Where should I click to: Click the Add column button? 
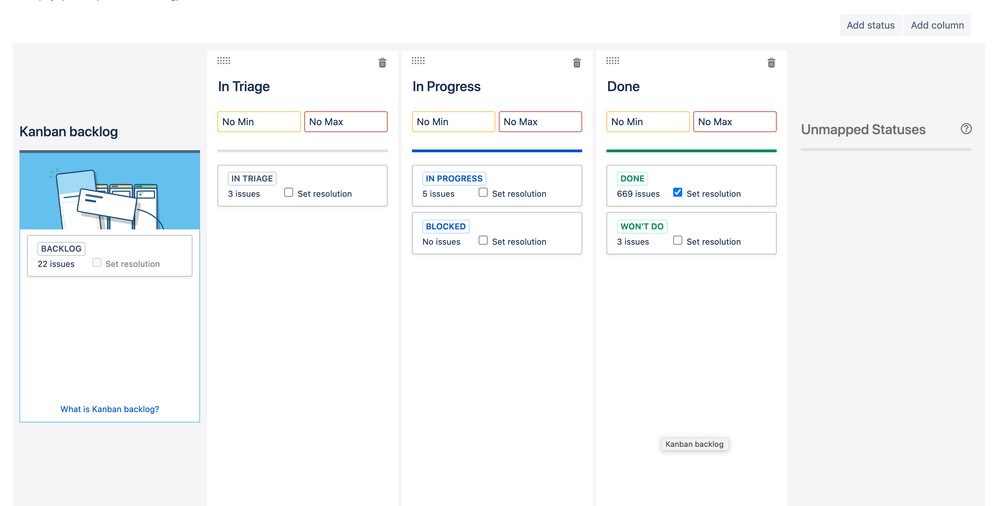click(x=937, y=25)
